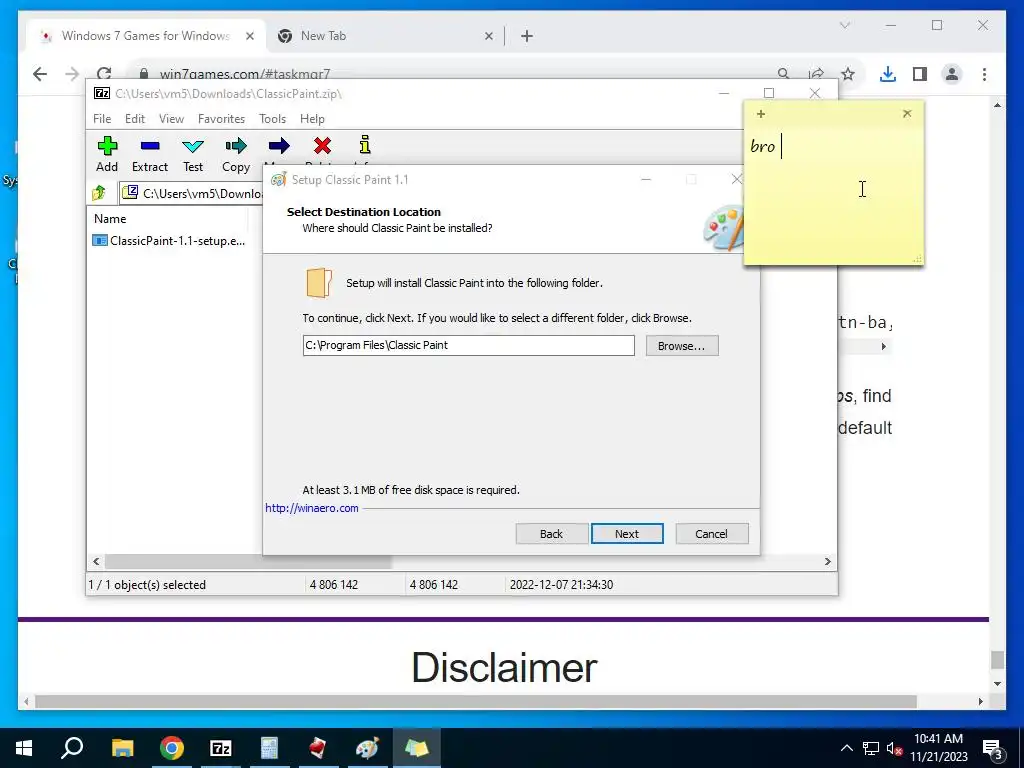This screenshot has height=768, width=1024.
Task: Open the View menu in 7-Zip
Action: [x=171, y=119]
